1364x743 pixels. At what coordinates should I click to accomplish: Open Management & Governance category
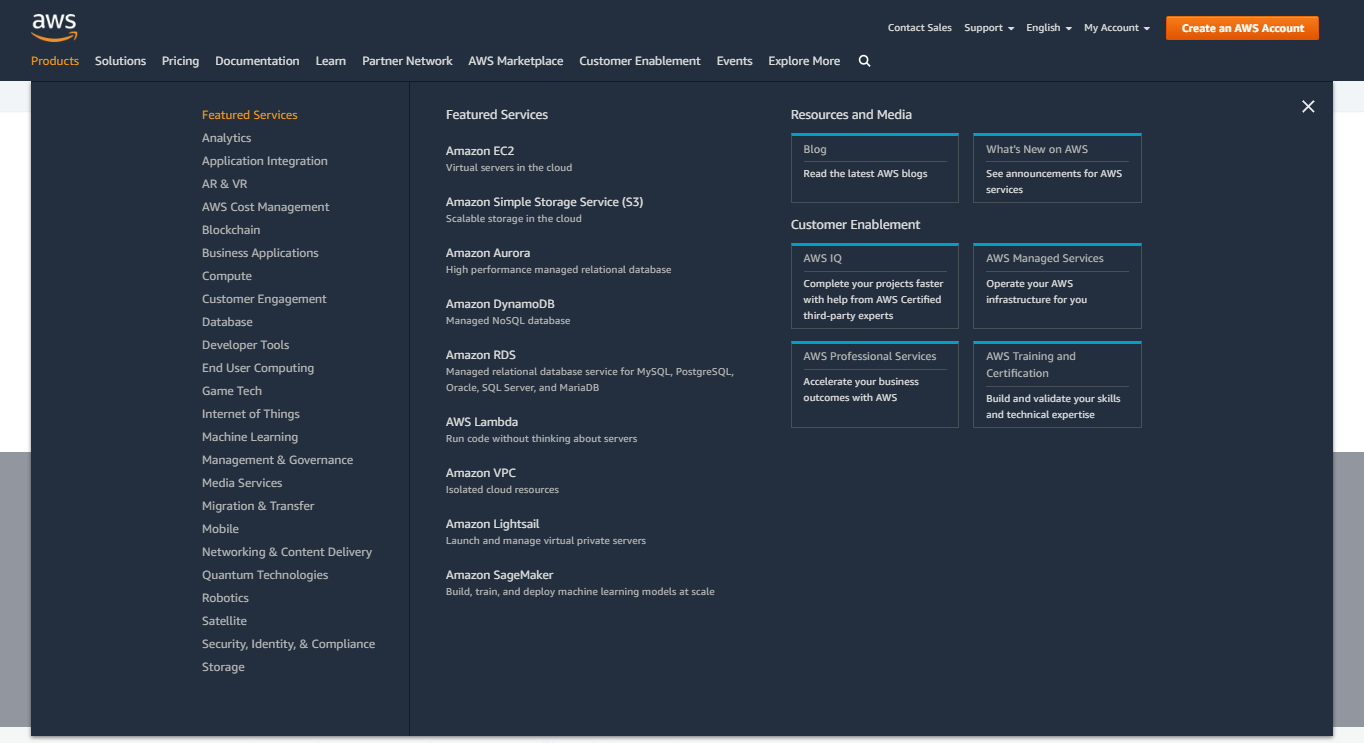(278, 460)
